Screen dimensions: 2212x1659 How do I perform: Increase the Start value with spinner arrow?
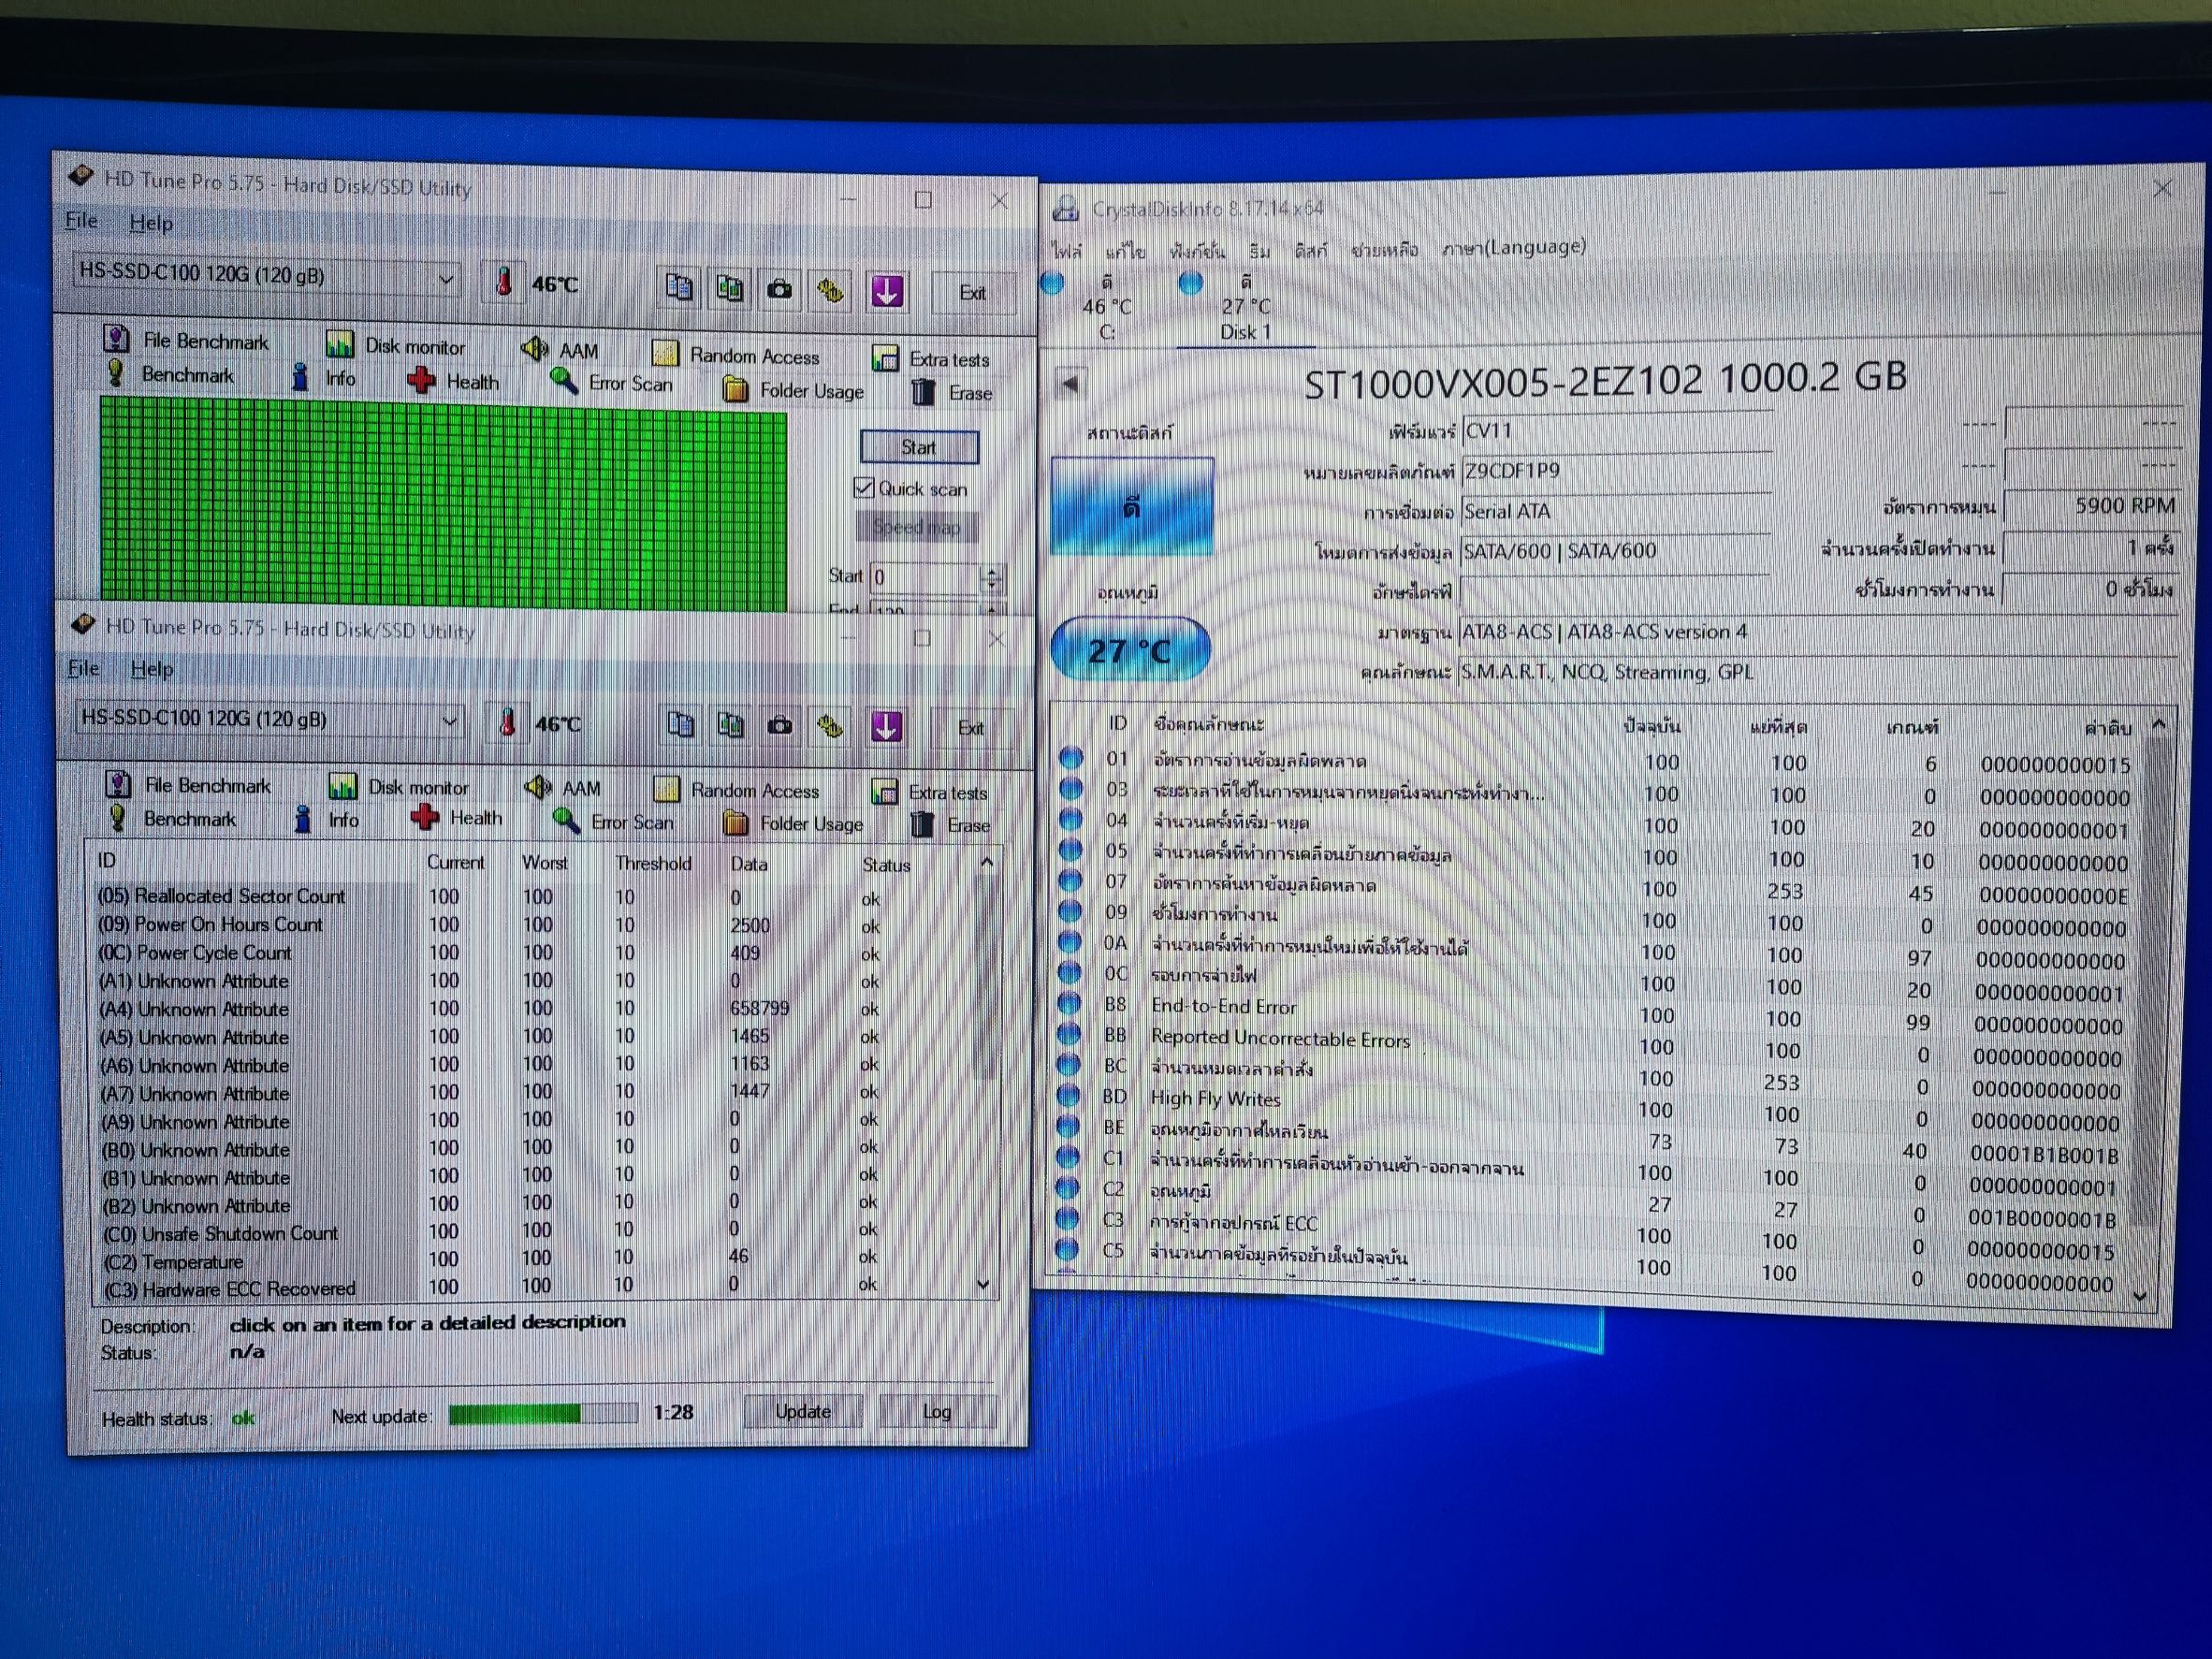992,570
